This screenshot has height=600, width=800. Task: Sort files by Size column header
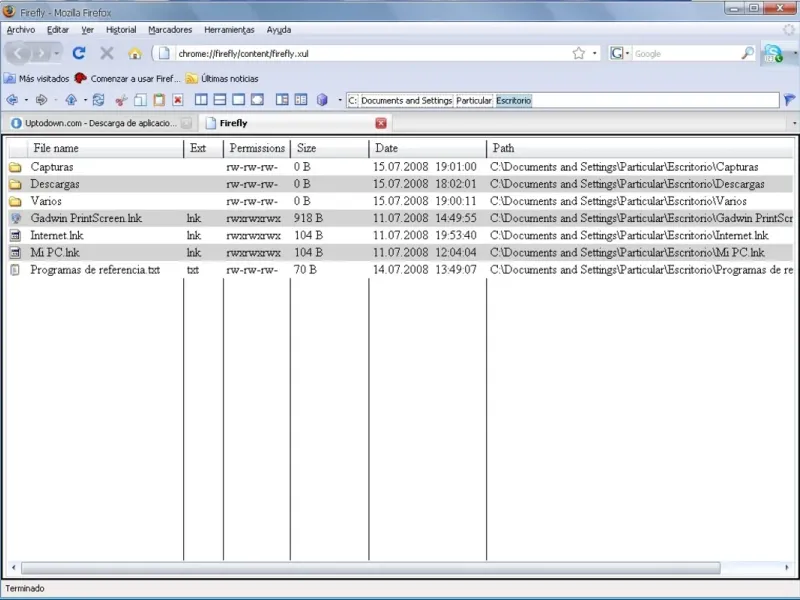pos(329,148)
